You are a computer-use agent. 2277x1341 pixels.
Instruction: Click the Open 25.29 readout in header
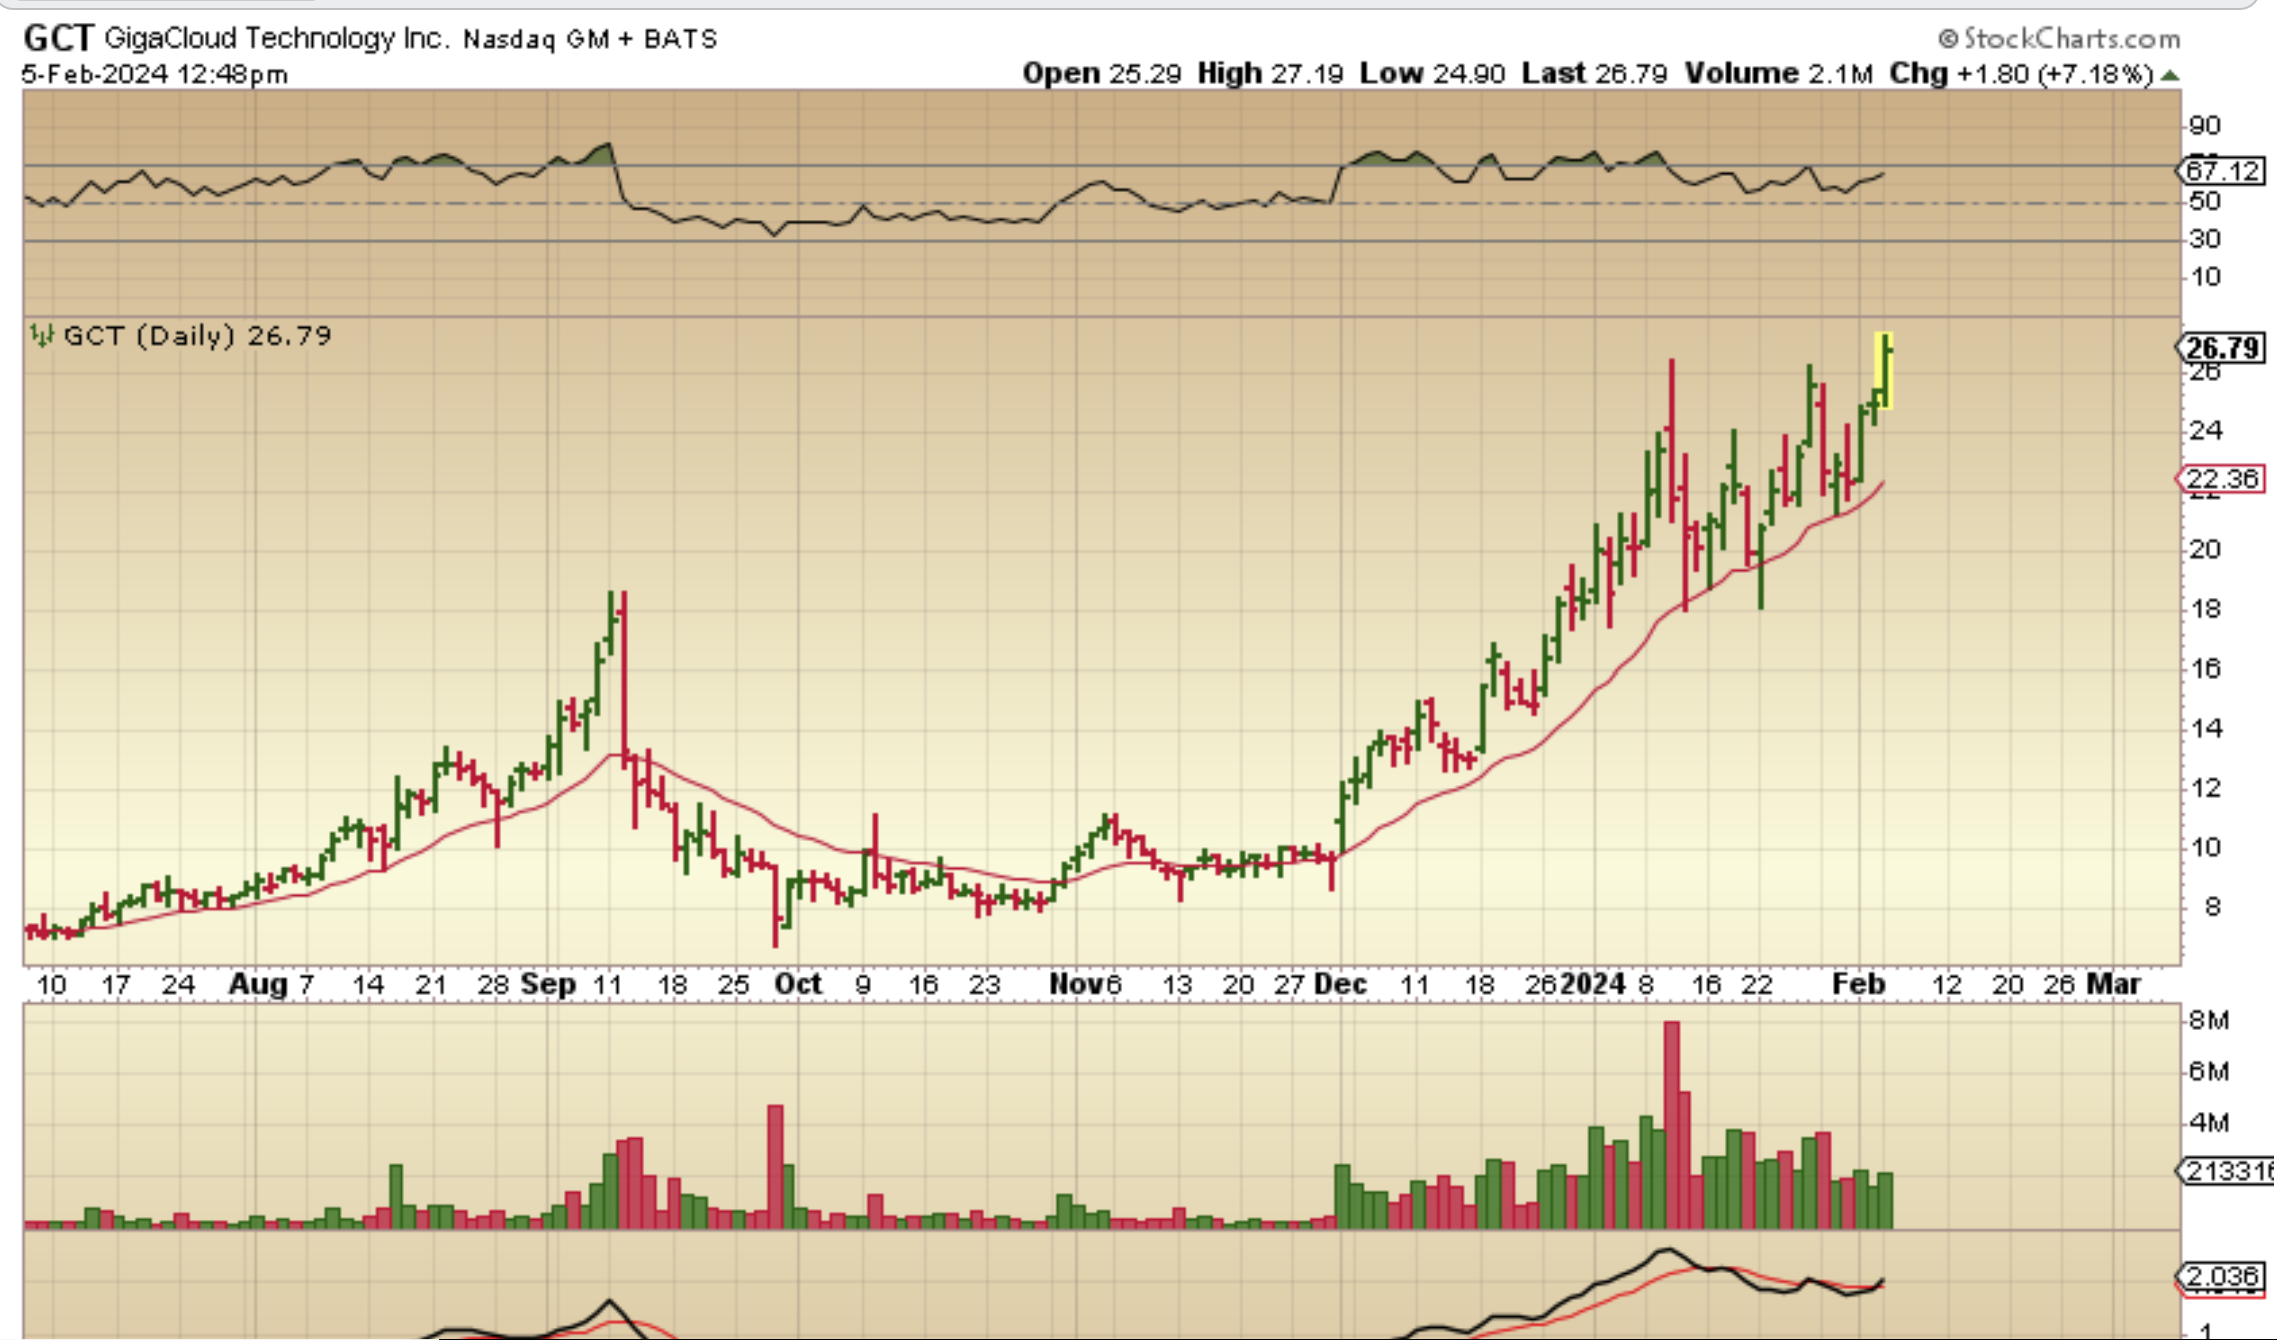[x=1101, y=74]
